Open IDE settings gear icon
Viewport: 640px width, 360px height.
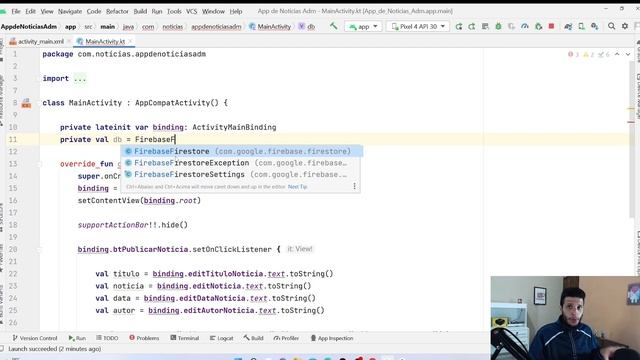625,27
